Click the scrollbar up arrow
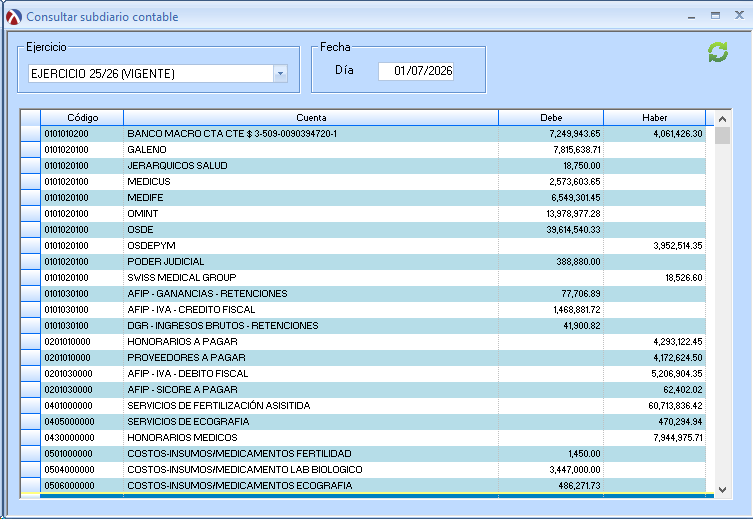 click(722, 119)
